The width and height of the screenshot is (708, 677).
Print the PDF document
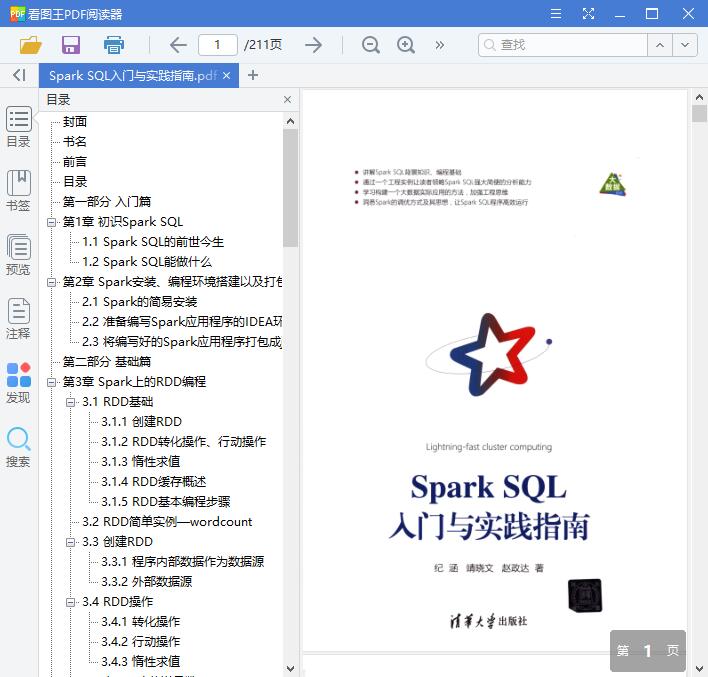pos(113,45)
